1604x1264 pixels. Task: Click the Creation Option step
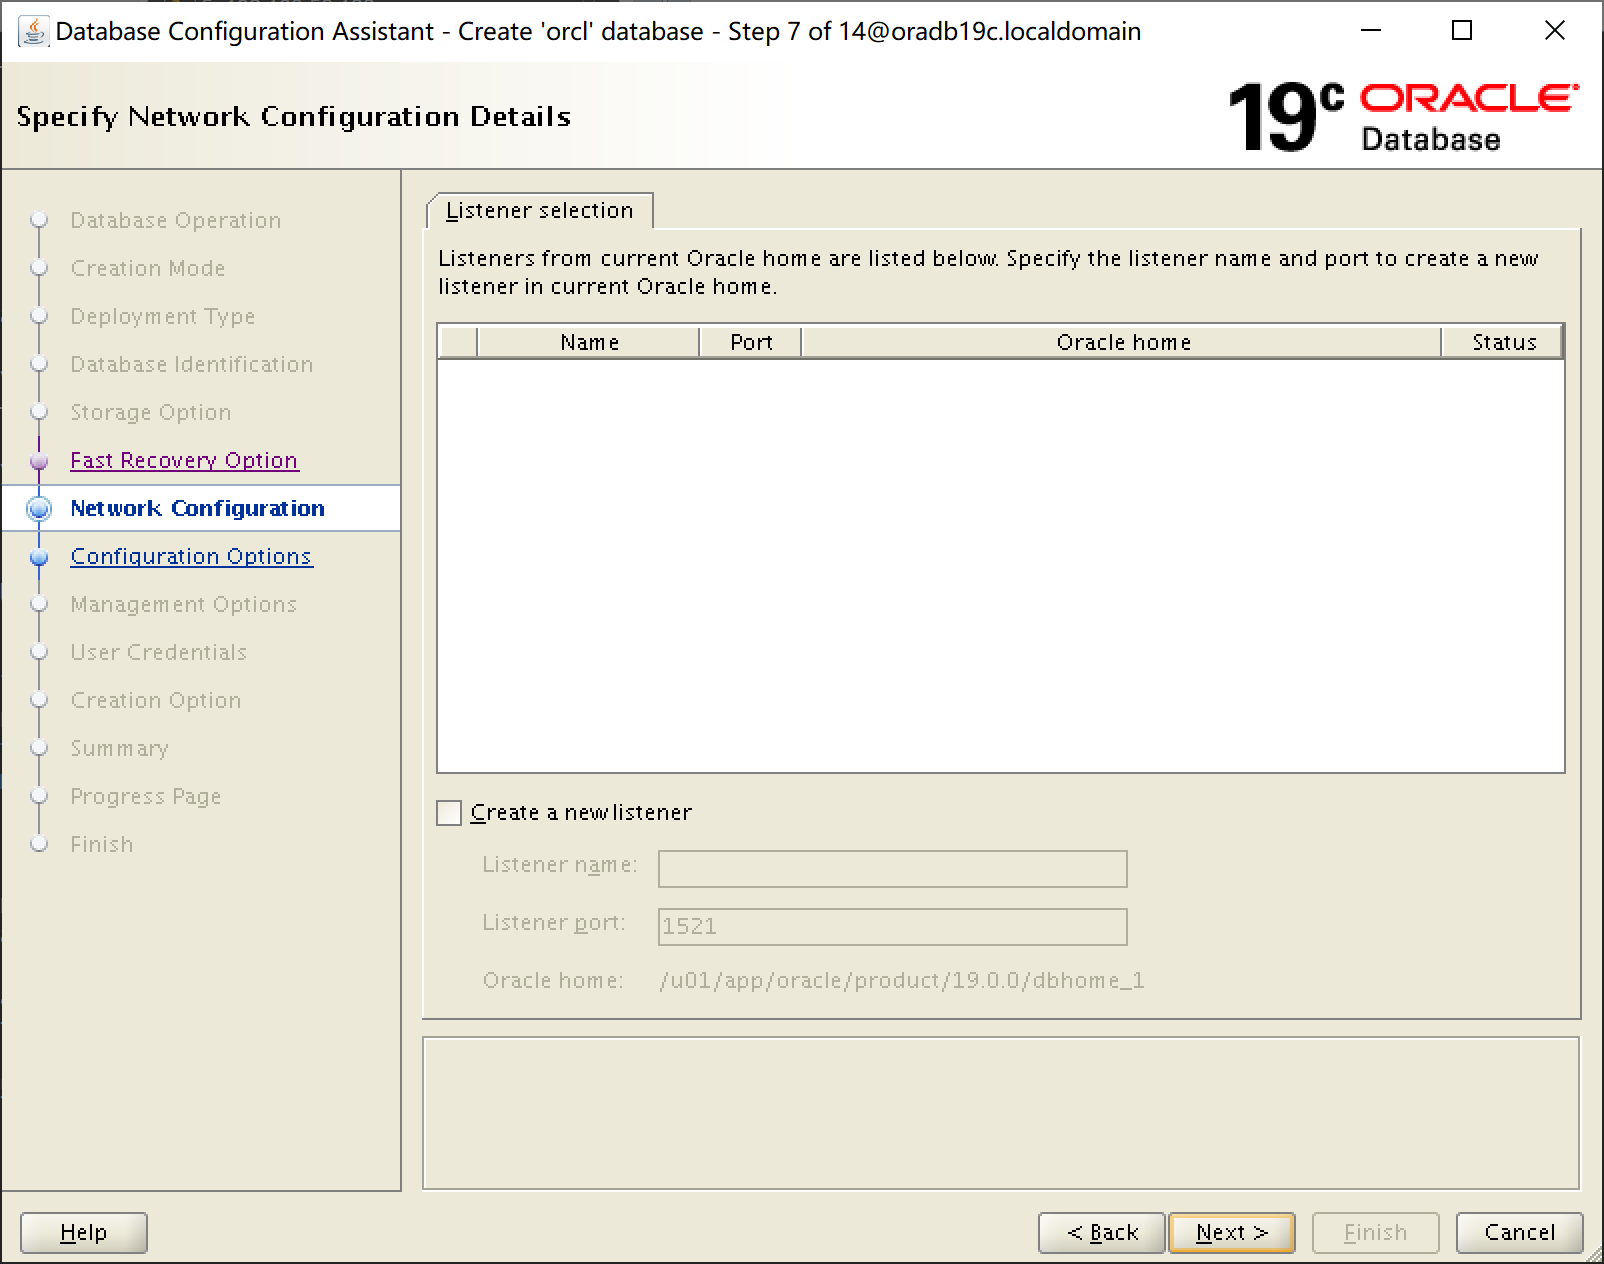tap(155, 700)
